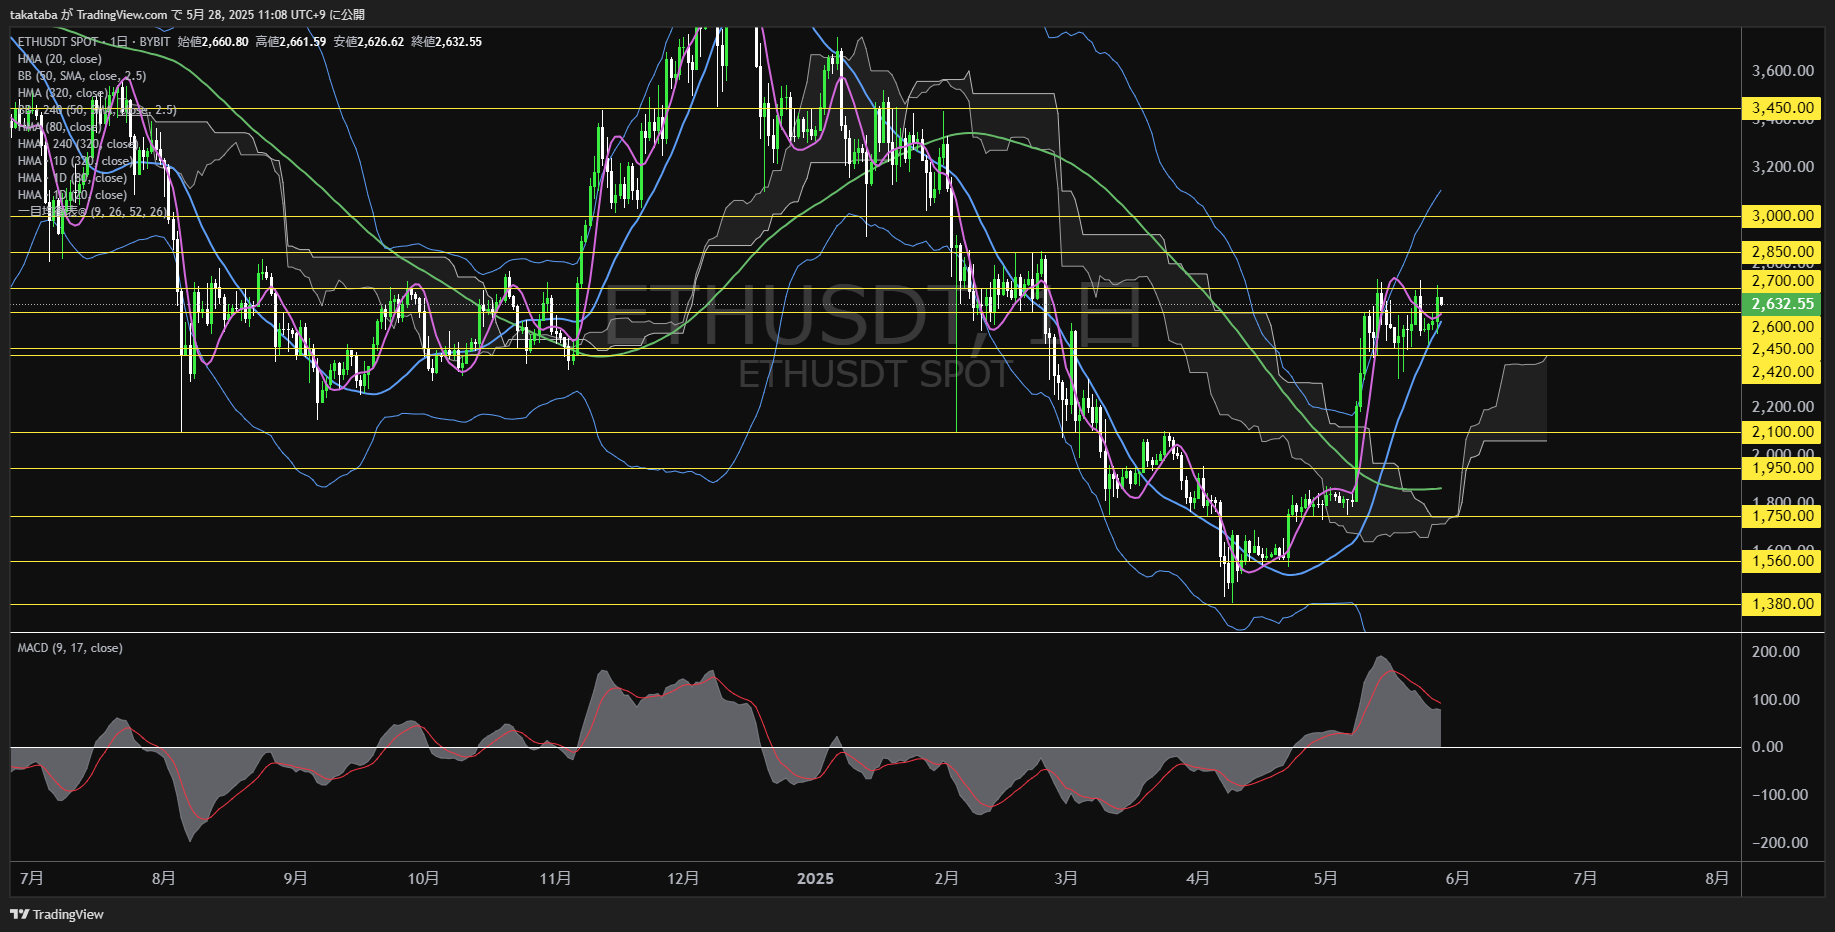Click the 2,420.00 yellow price label
Image resolution: width=1835 pixels, height=932 pixels.
(1781, 372)
